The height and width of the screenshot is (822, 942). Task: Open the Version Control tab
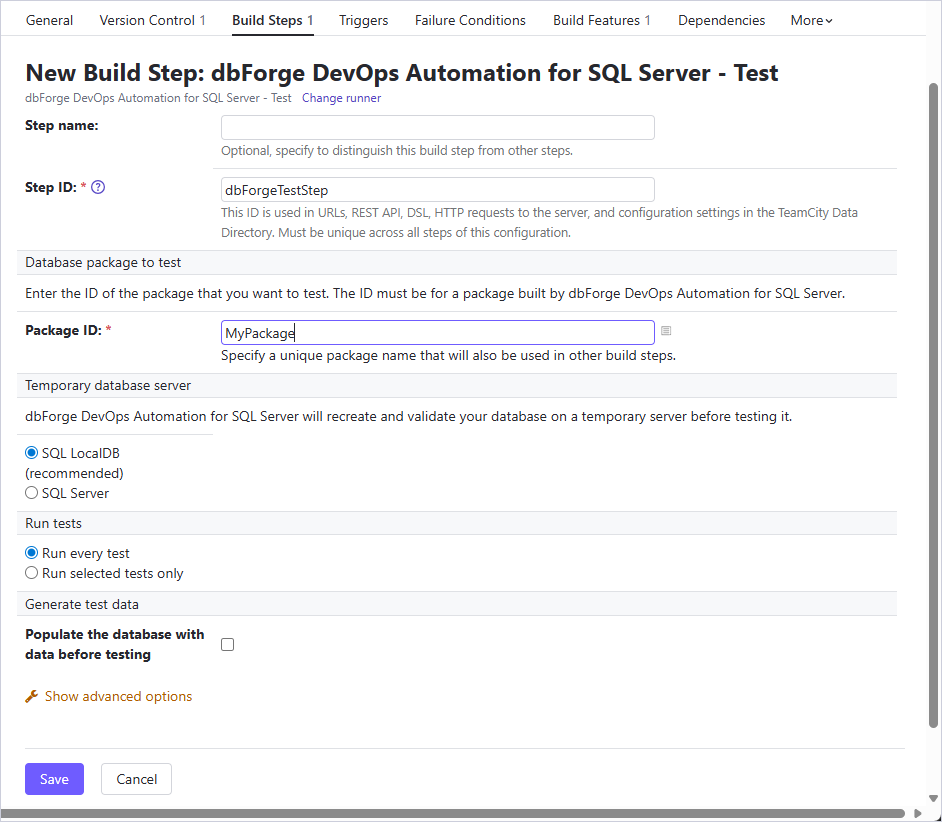click(x=152, y=20)
